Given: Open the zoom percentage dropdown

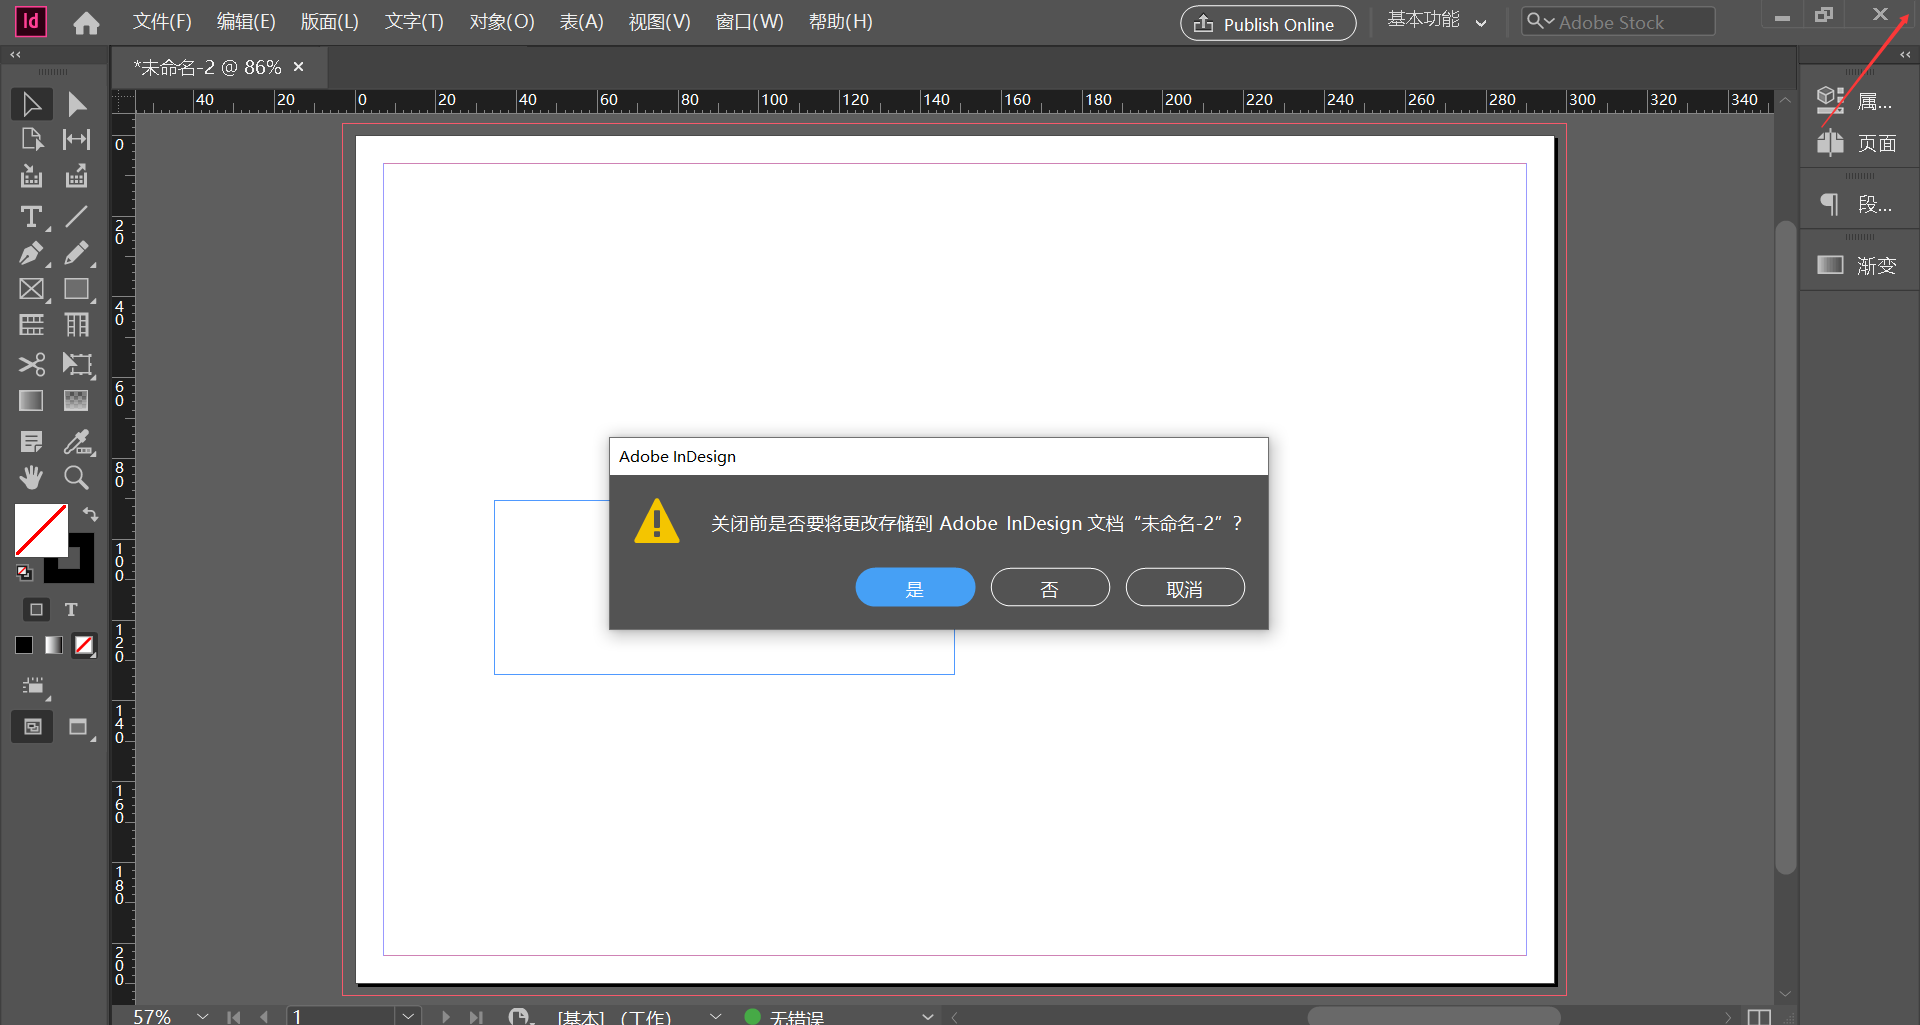Looking at the screenshot, I should 203,1016.
